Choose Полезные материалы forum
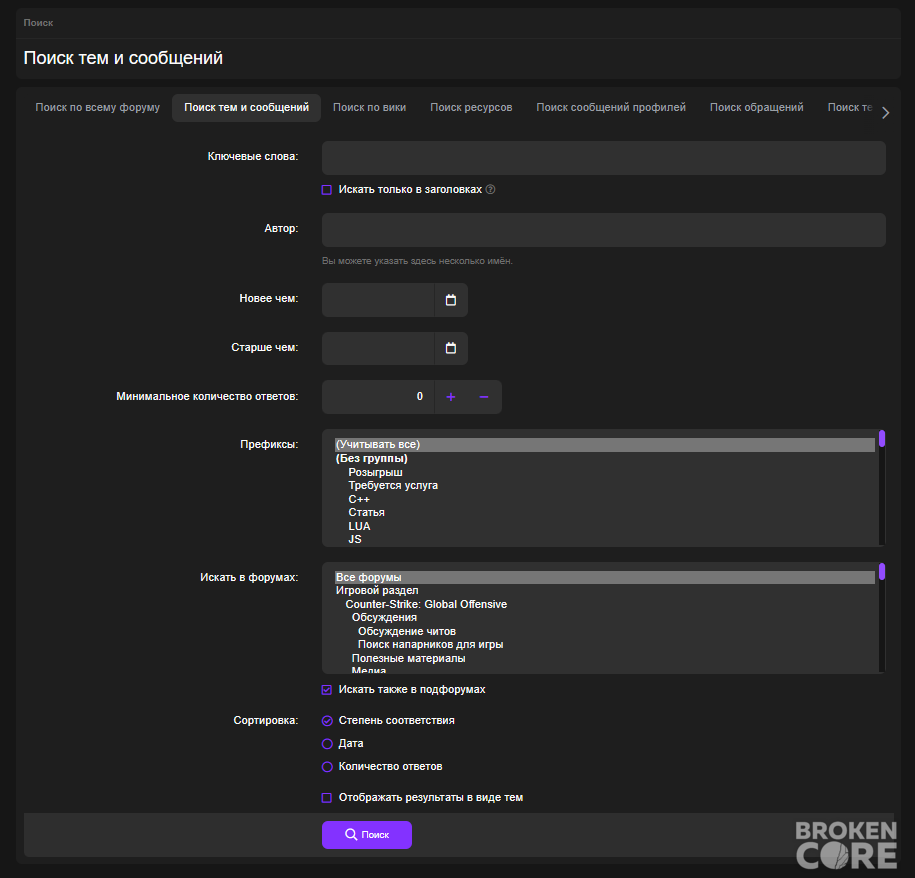The image size is (915, 878). click(605, 658)
